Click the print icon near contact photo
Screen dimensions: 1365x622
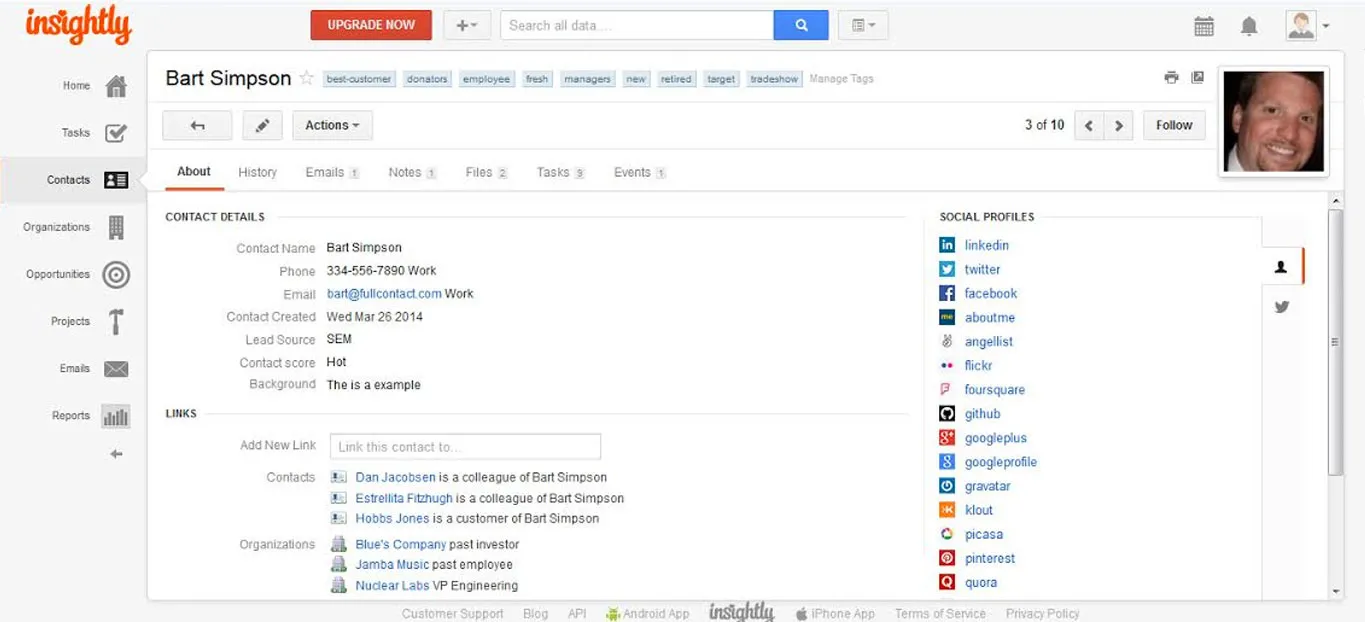(1171, 78)
